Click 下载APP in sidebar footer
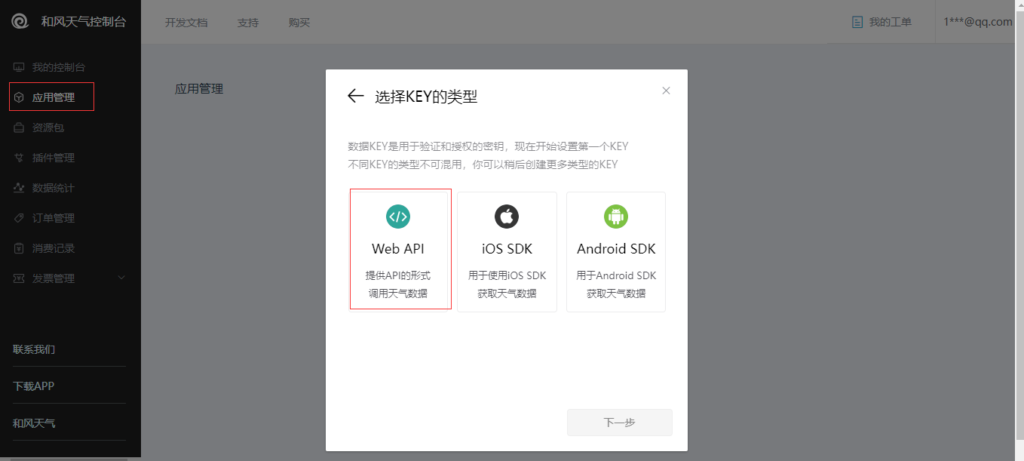 tap(34, 386)
